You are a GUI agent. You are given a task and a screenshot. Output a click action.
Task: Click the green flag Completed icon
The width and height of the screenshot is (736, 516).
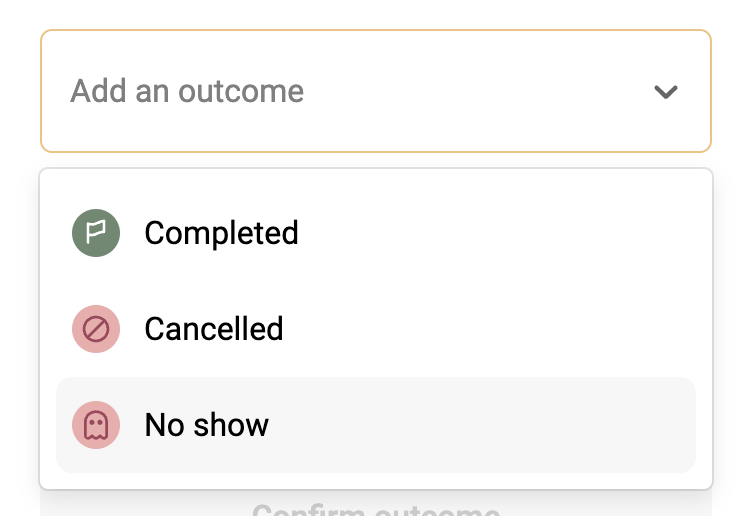[96, 233]
